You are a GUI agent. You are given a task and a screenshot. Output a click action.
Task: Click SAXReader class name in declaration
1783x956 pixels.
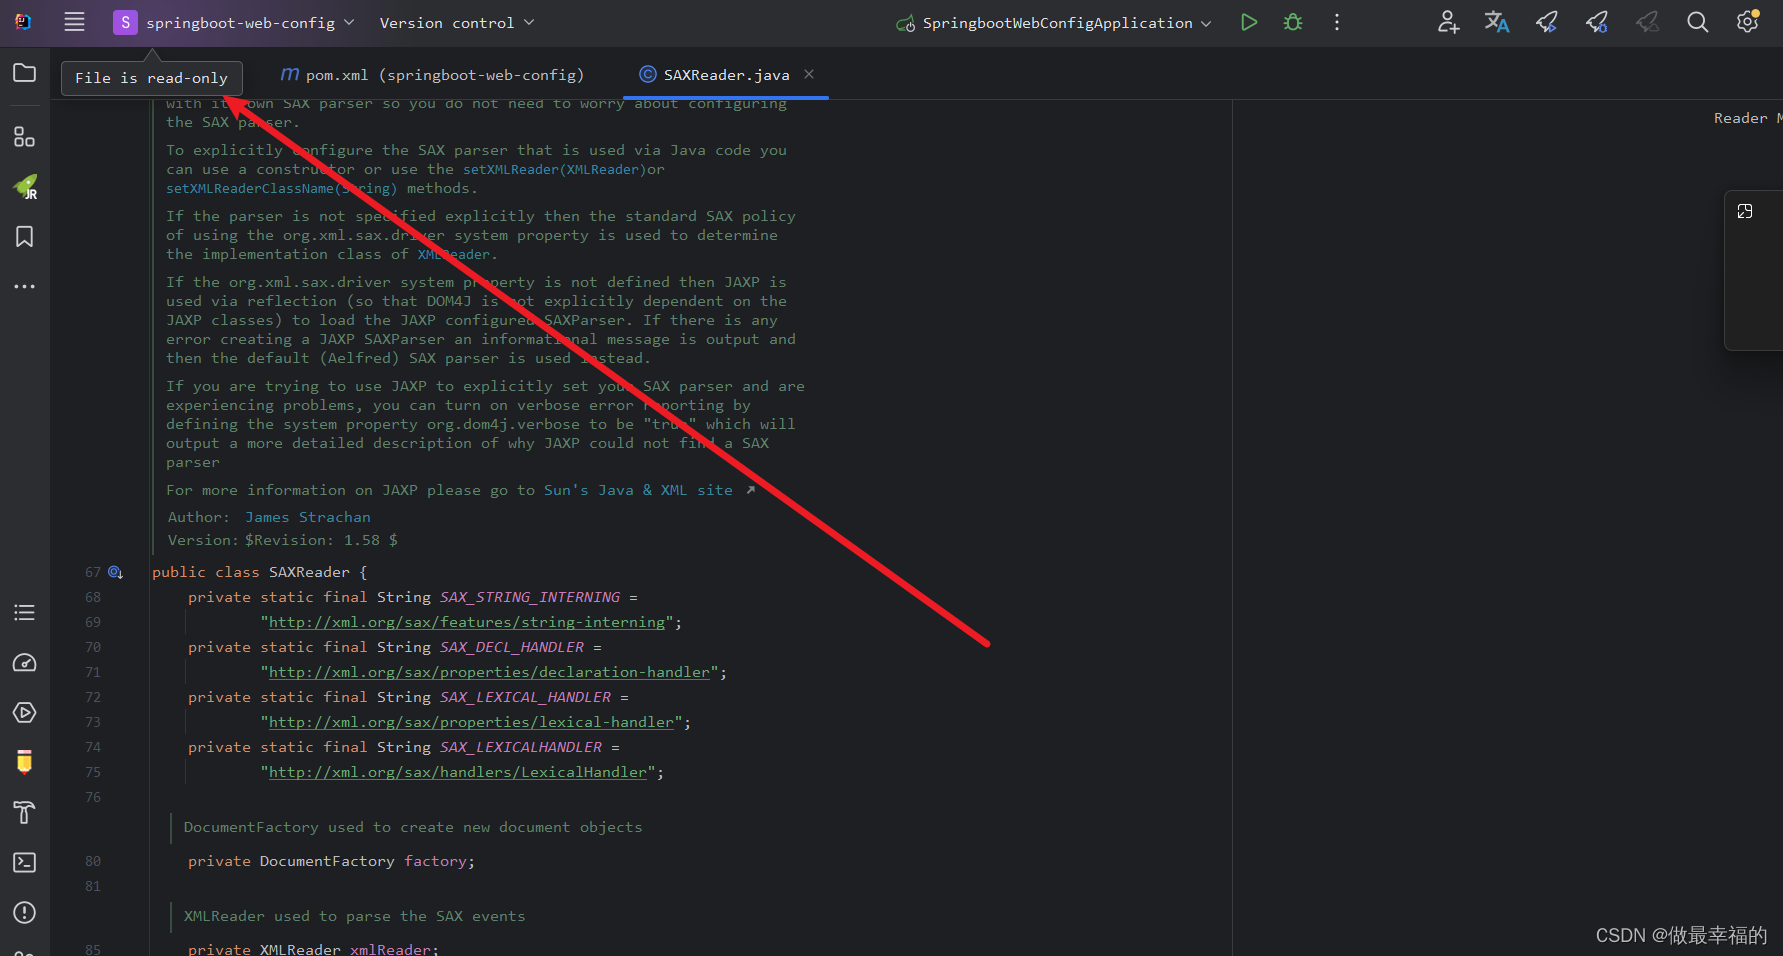(x=309, y=572)
